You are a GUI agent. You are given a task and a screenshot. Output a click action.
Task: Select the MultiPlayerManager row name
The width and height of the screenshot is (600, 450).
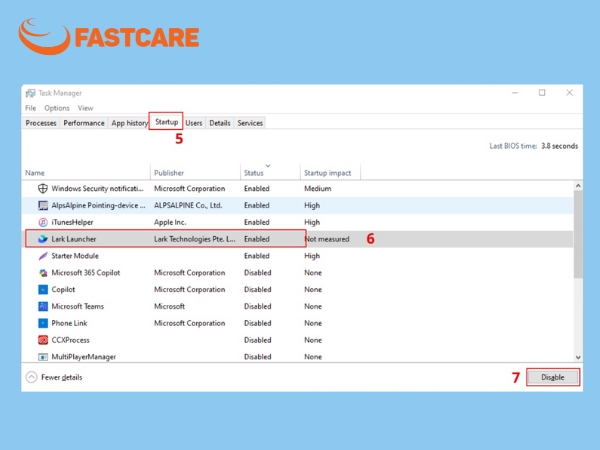click(x=84, y=357)
